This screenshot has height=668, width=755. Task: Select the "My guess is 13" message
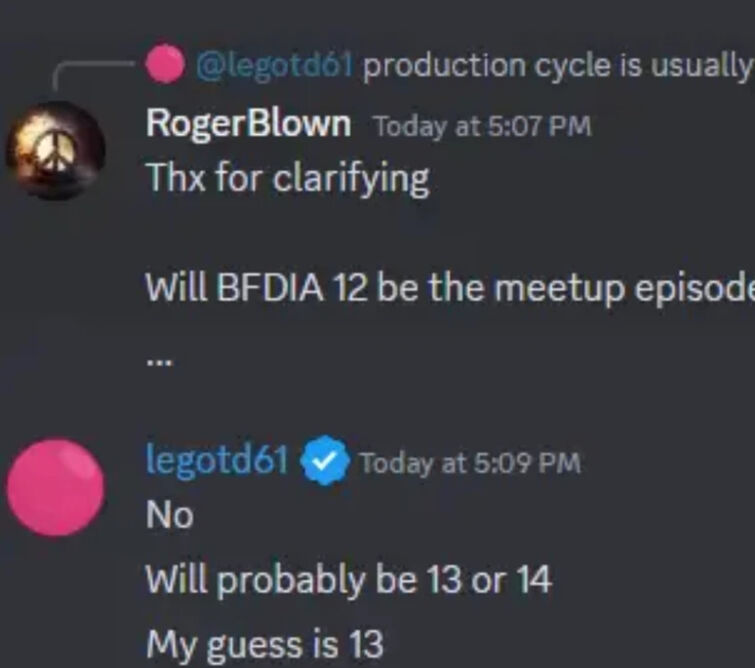264,645
